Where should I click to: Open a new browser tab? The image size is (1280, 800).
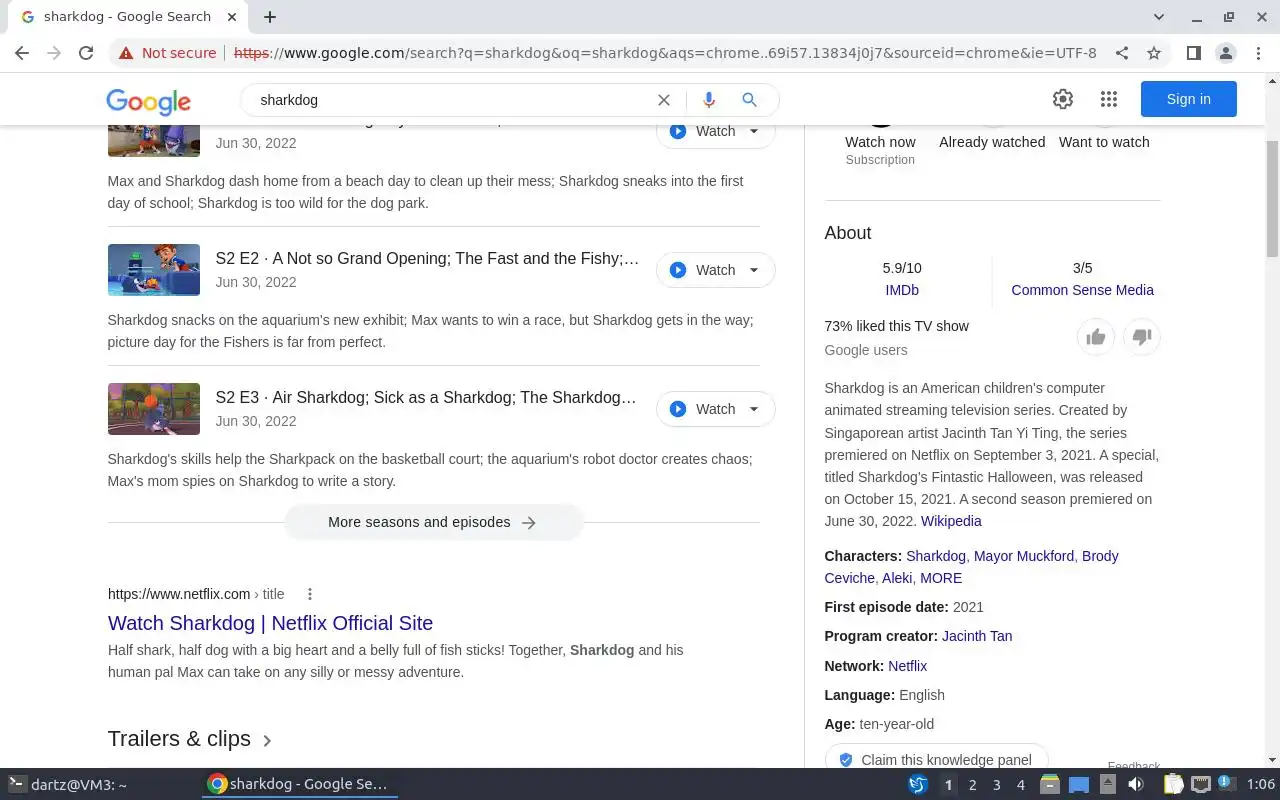click(270, 17)
